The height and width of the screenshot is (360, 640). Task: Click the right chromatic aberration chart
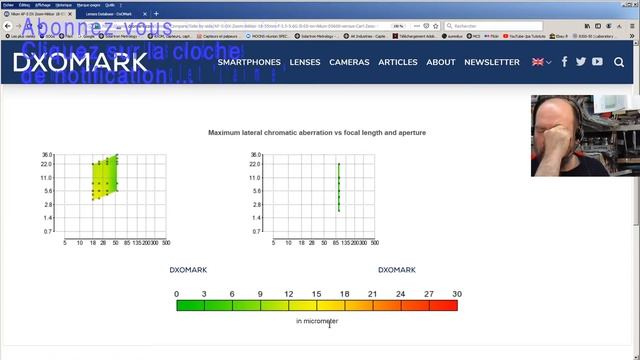(x=314, y=198)
